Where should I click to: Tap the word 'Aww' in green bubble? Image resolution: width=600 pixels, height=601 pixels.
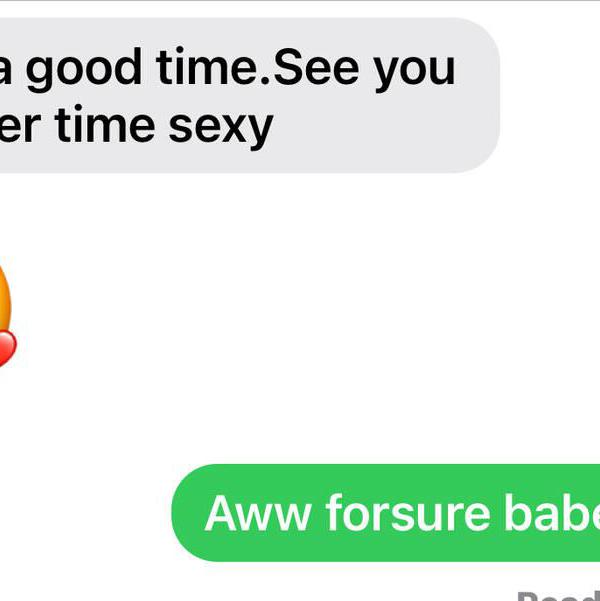(258, 514)
